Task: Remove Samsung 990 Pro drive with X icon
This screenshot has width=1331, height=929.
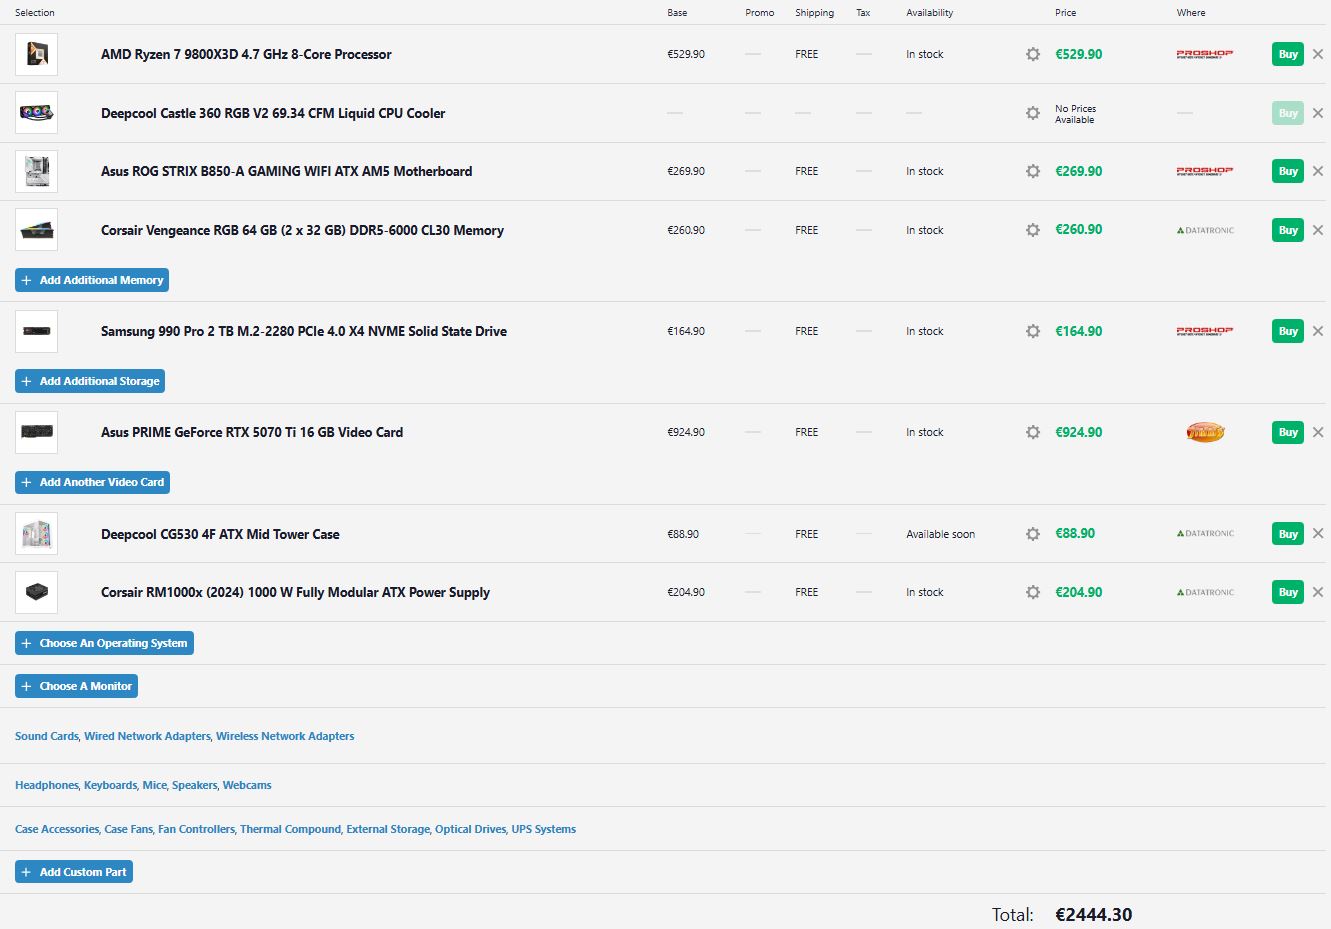Action: point(1318,331)
